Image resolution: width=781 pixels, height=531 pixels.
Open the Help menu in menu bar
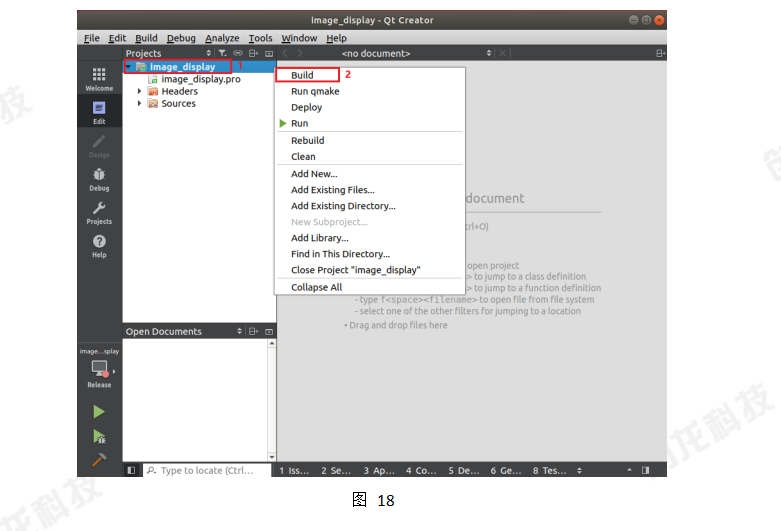point(336,38)
